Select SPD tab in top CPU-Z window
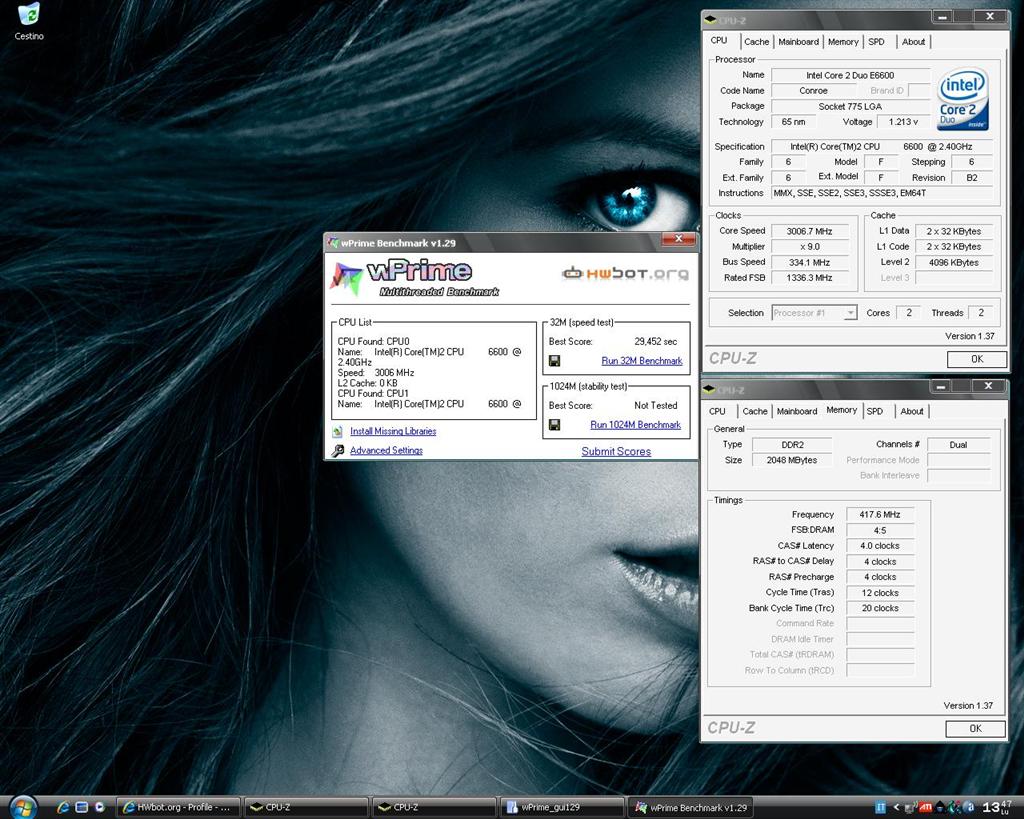Image resolution: width=1024 pixels, height=819 pixels. point(876,42)
